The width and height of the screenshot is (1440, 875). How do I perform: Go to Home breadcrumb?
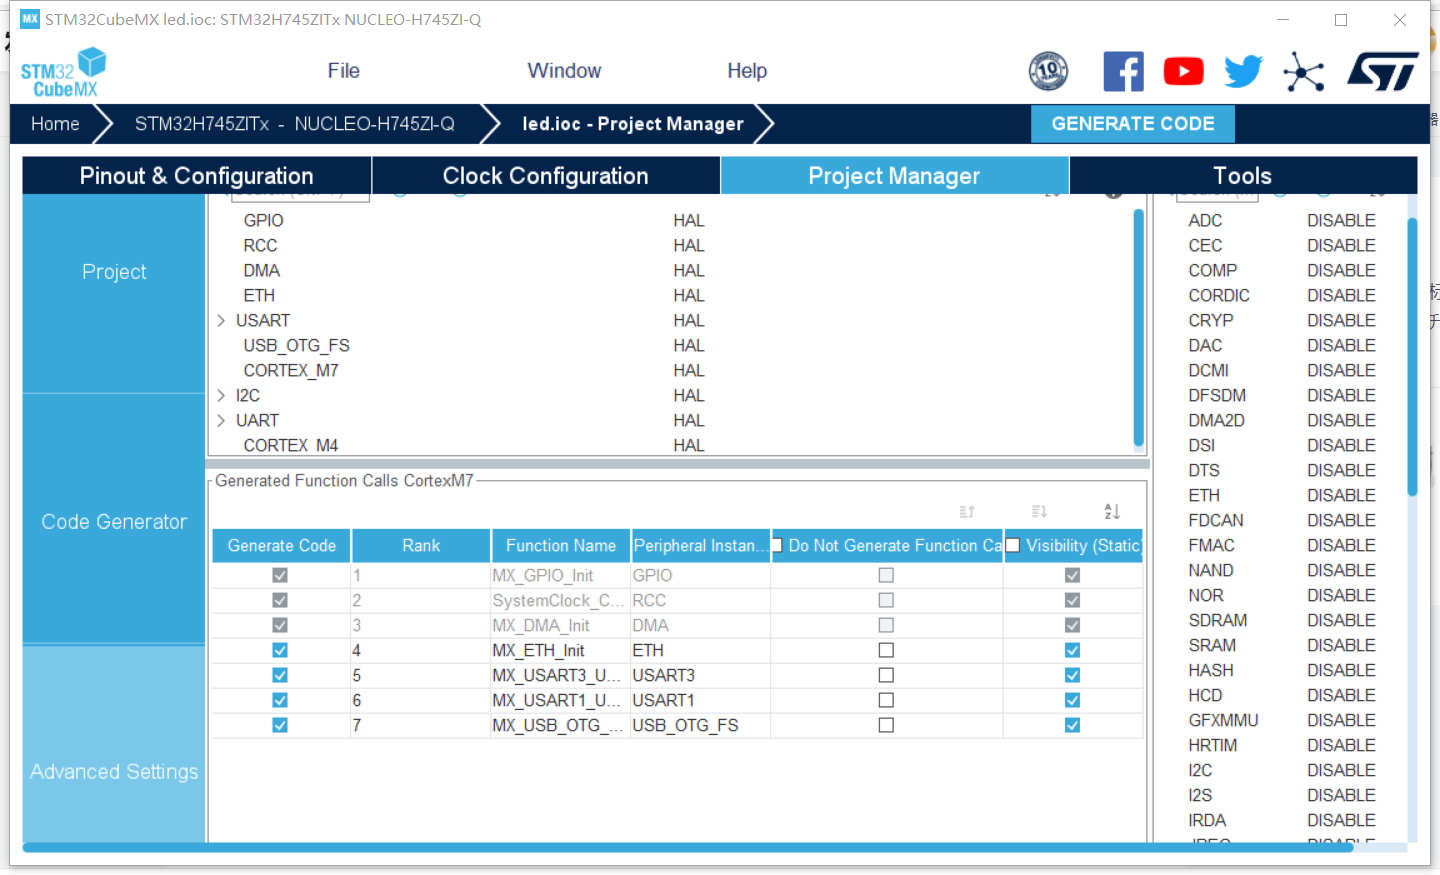(x=55, y=124)
